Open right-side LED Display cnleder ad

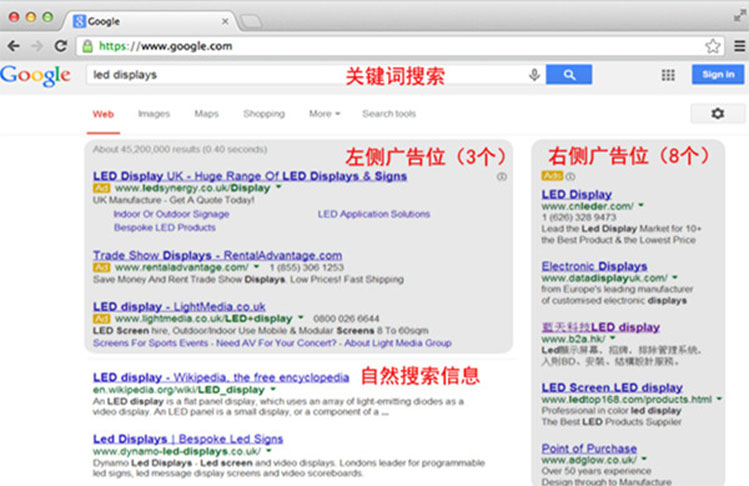tap(577, 194)
